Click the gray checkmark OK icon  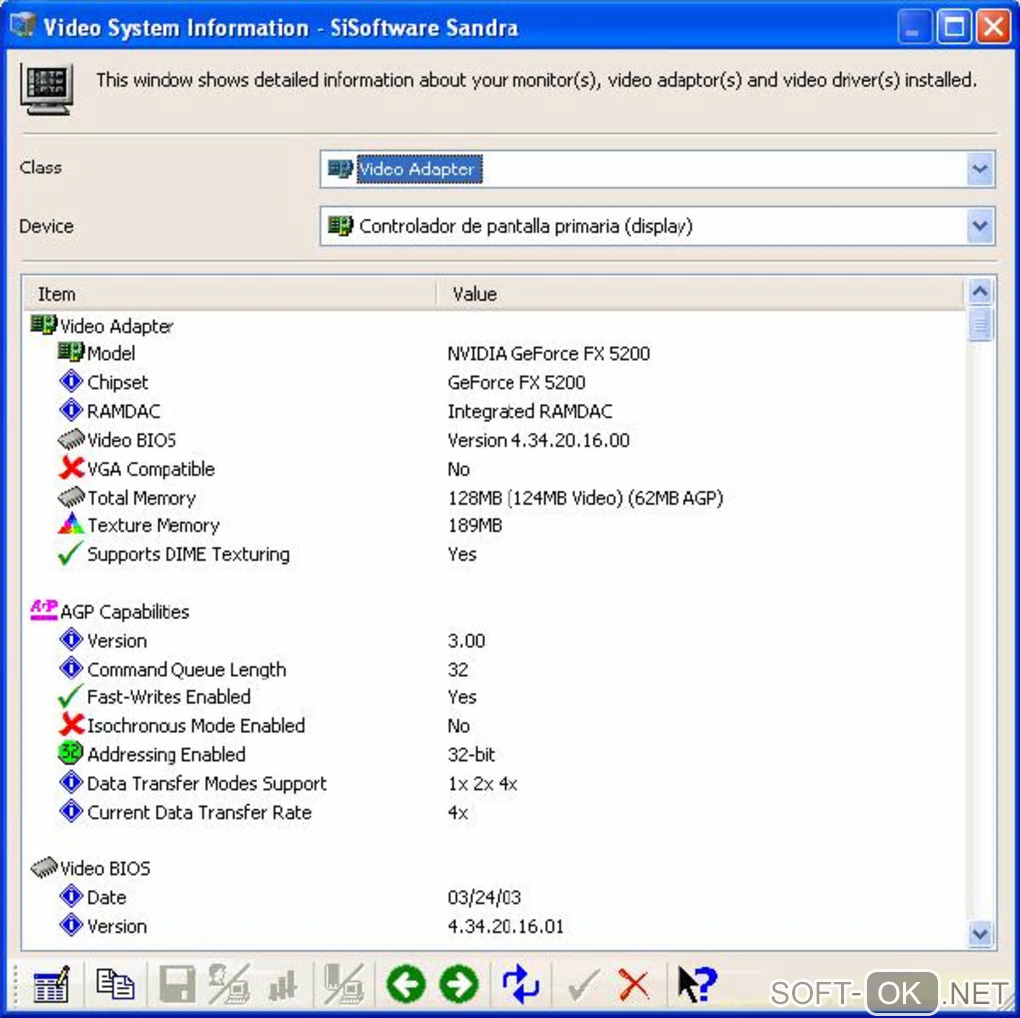(x=583, y=985)
